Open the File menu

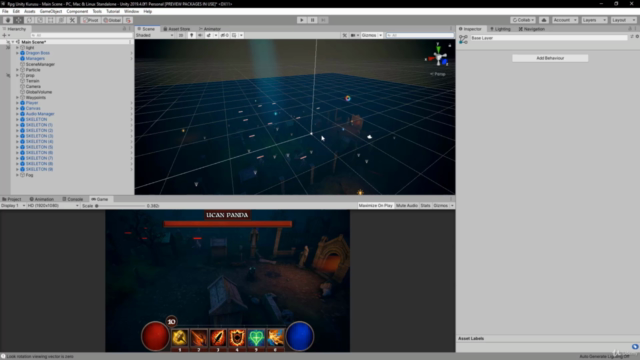(x=5, y=11)
